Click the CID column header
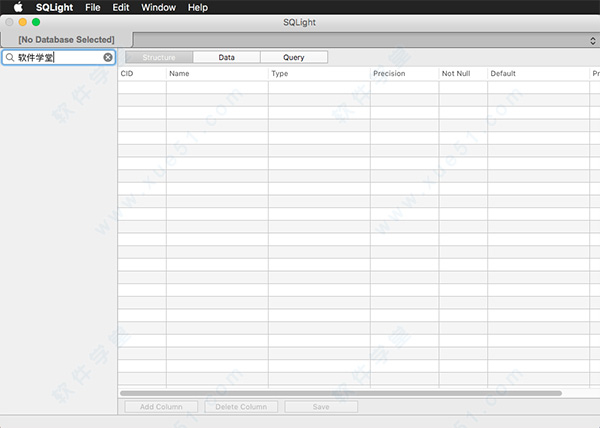This screenshot has width=600, height=428. coord(142,73)
